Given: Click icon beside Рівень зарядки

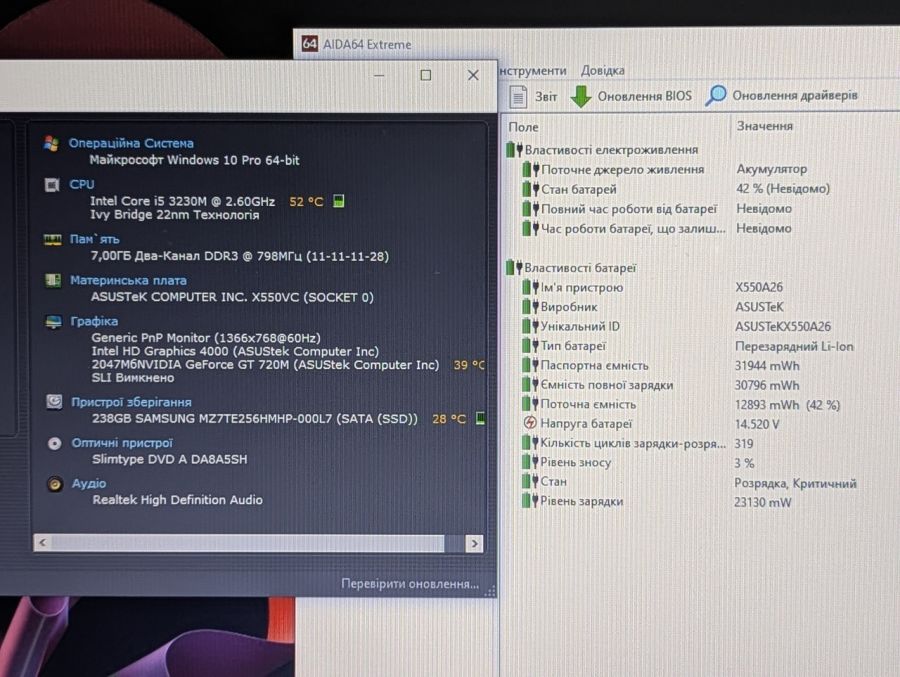Looking at the screenshot, I should point(531,501).
